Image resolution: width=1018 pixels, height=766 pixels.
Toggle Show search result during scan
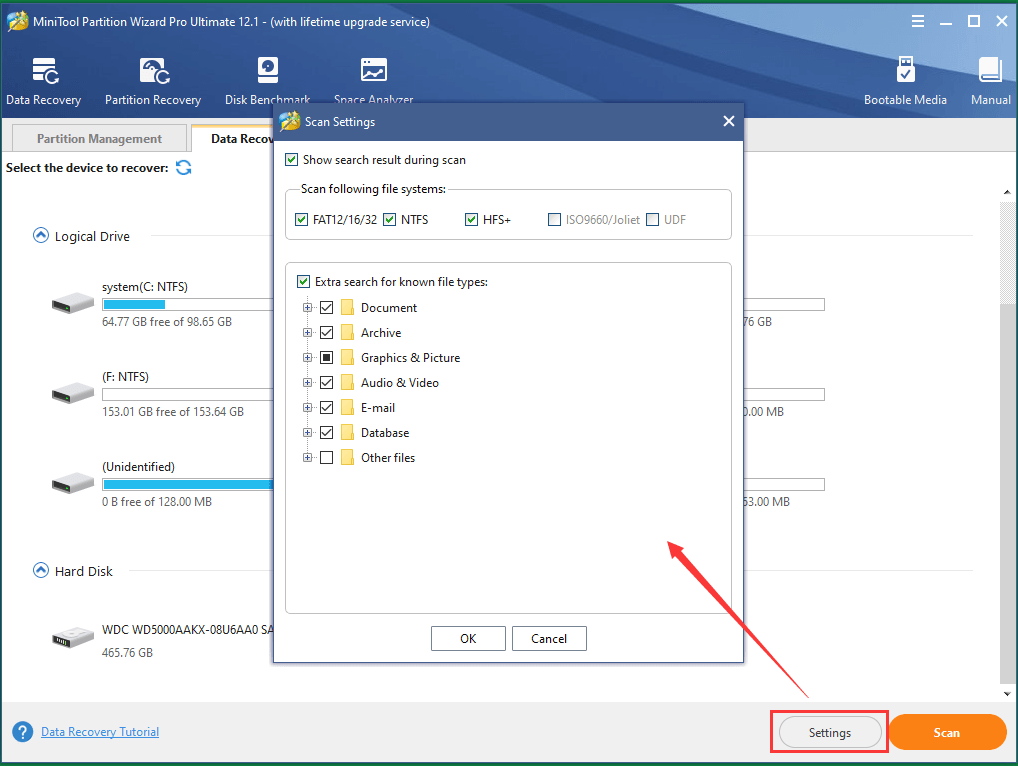(x=292, y=160)
